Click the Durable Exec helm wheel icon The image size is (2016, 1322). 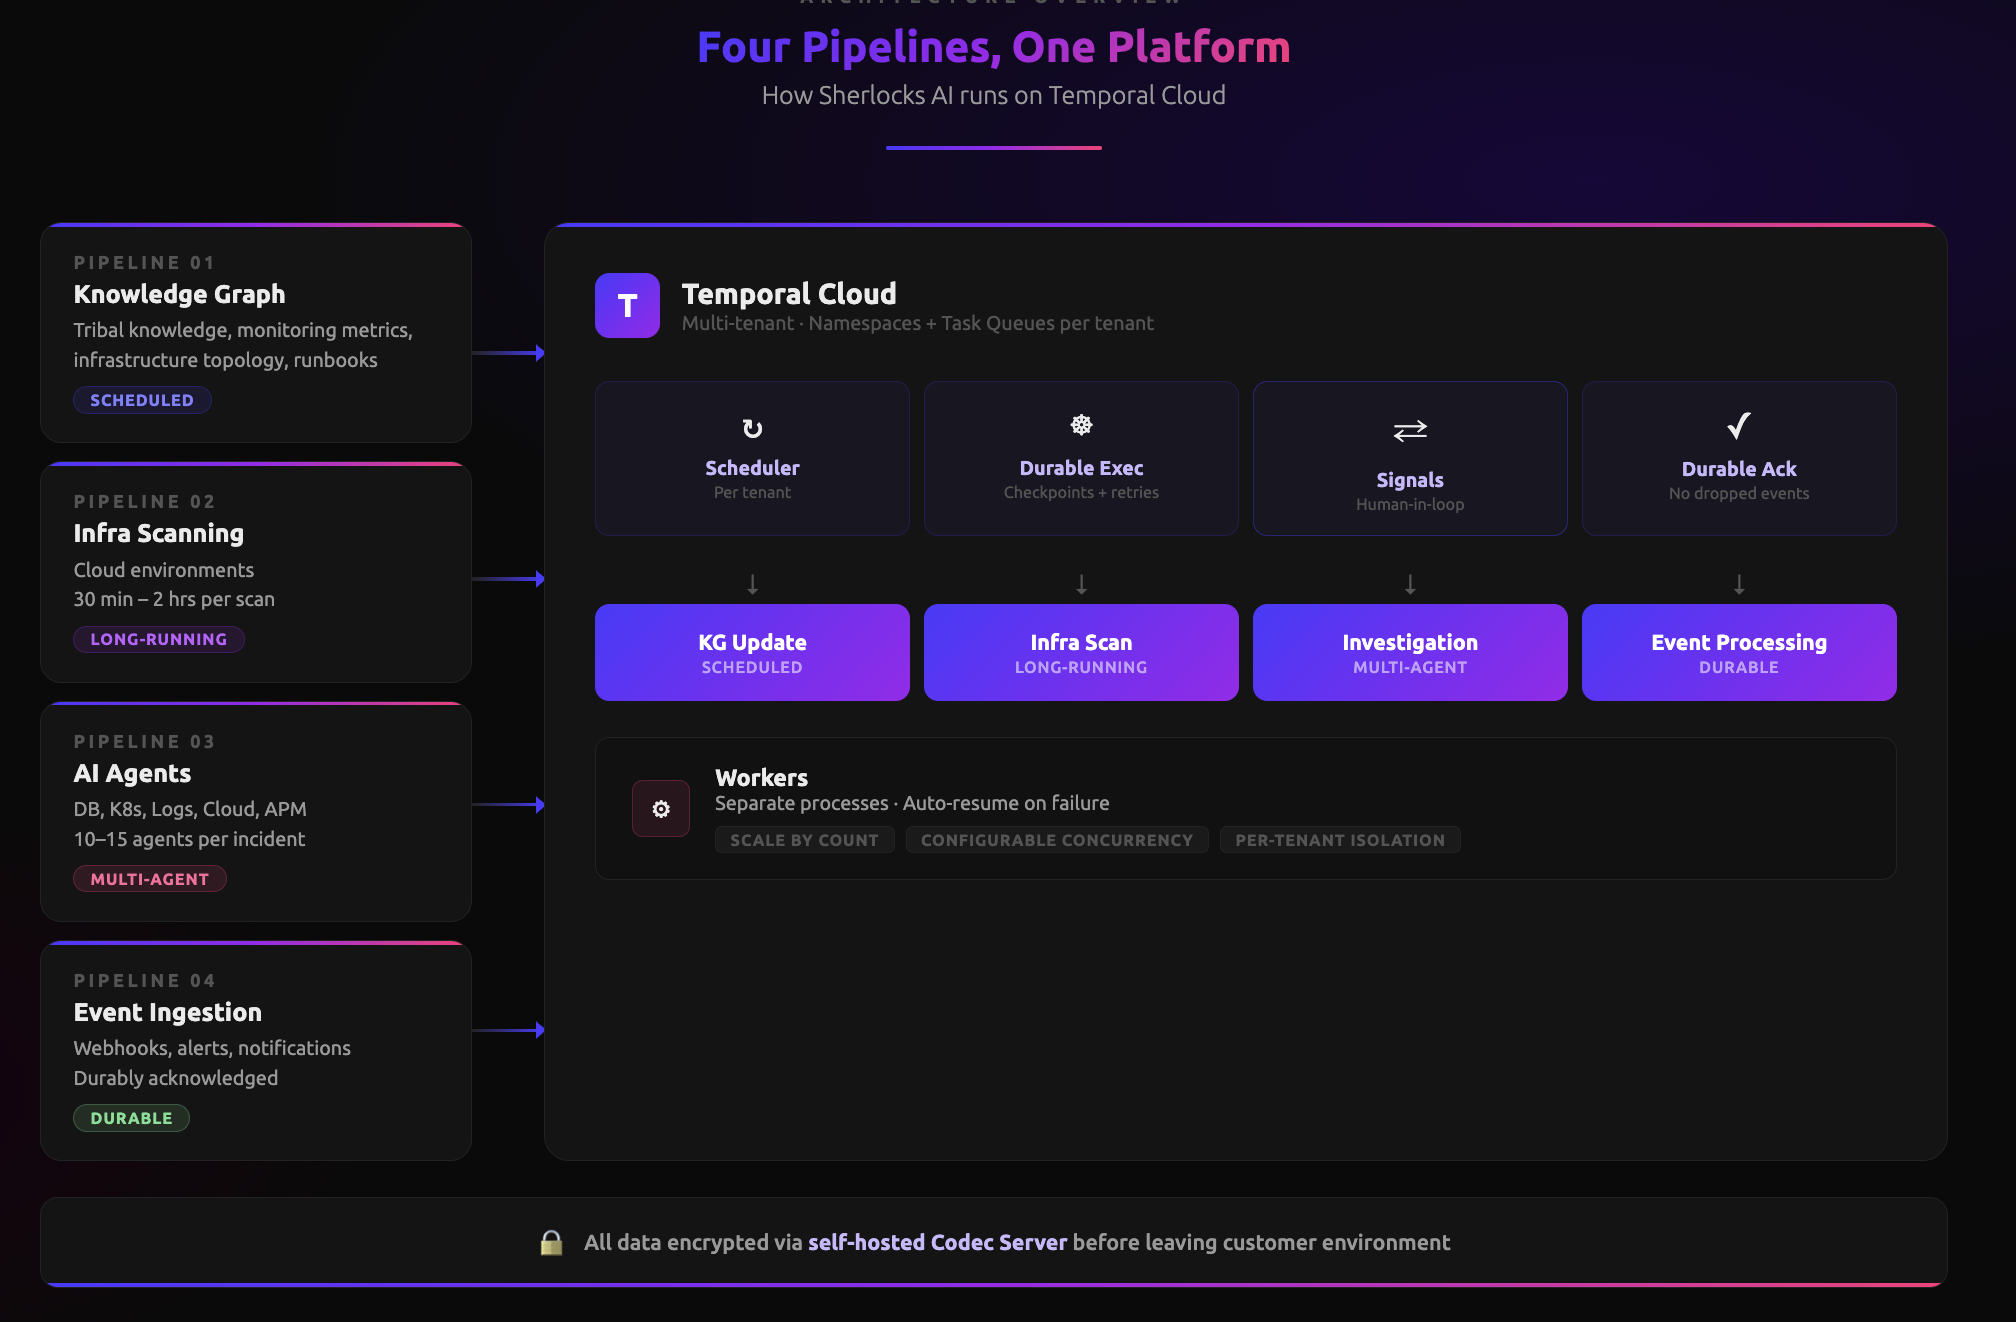point(1081,425)
